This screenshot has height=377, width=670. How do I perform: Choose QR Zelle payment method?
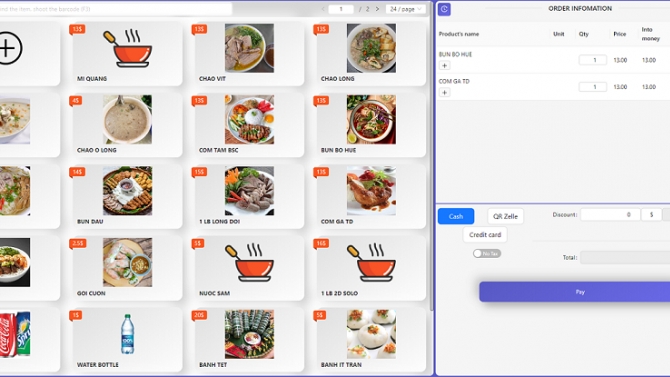coord(505,216)
